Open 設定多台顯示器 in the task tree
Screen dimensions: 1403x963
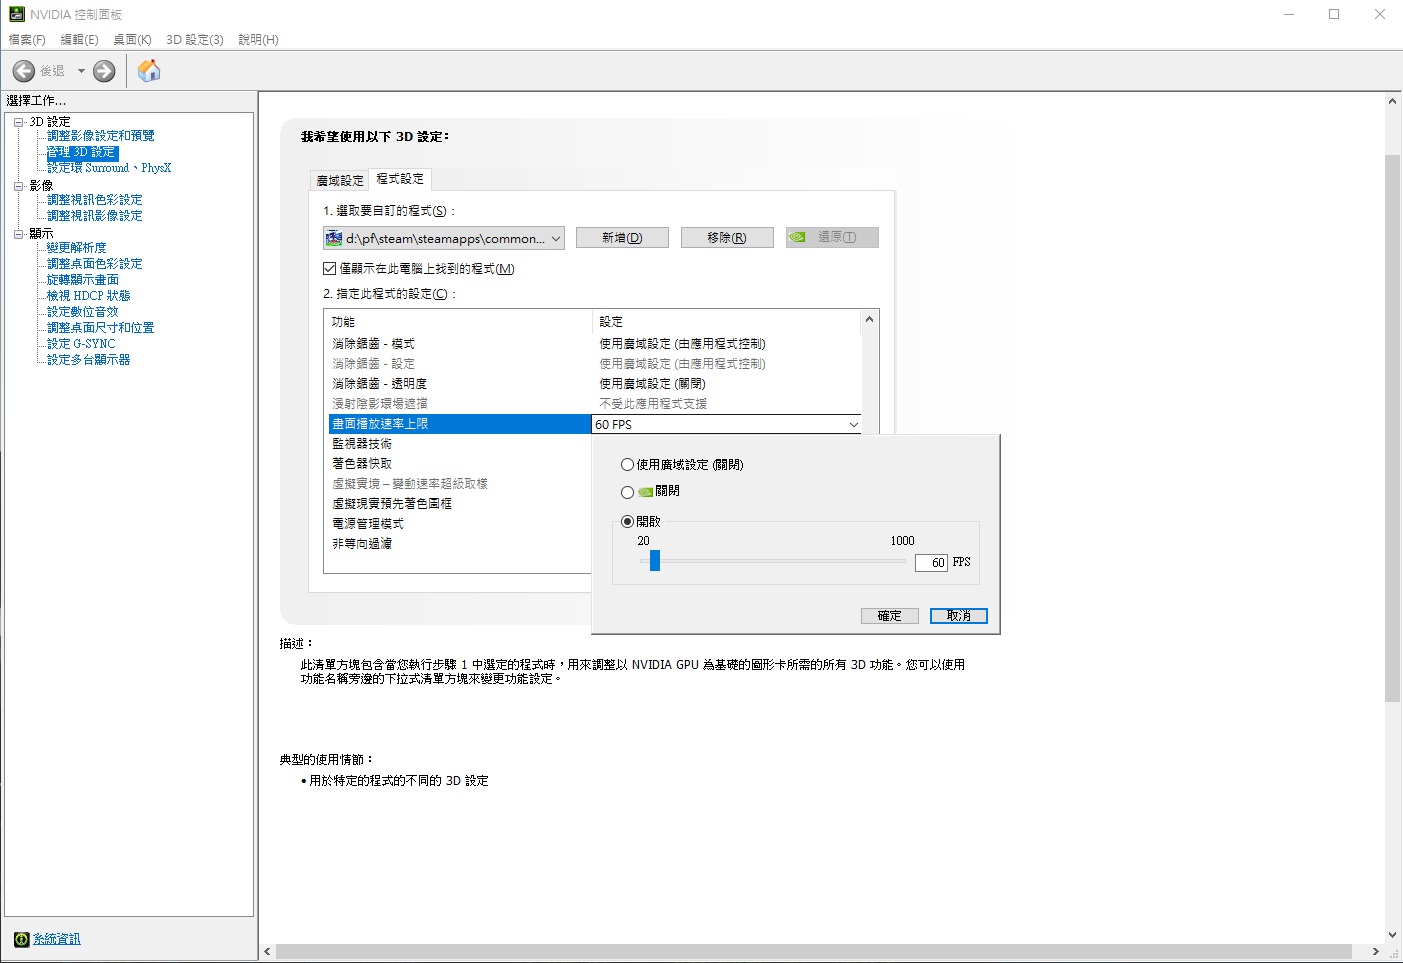coord(89,360)
